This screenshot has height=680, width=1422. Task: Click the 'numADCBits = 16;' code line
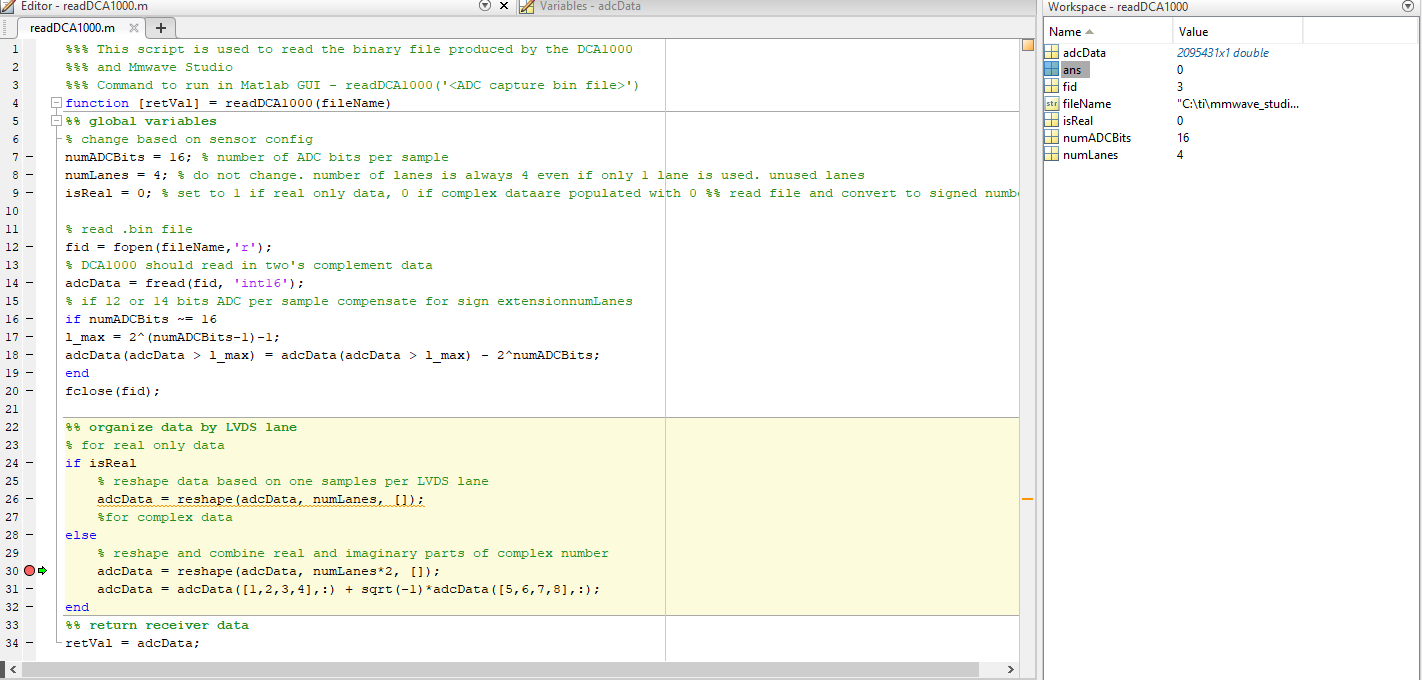(x=128, y=157)
